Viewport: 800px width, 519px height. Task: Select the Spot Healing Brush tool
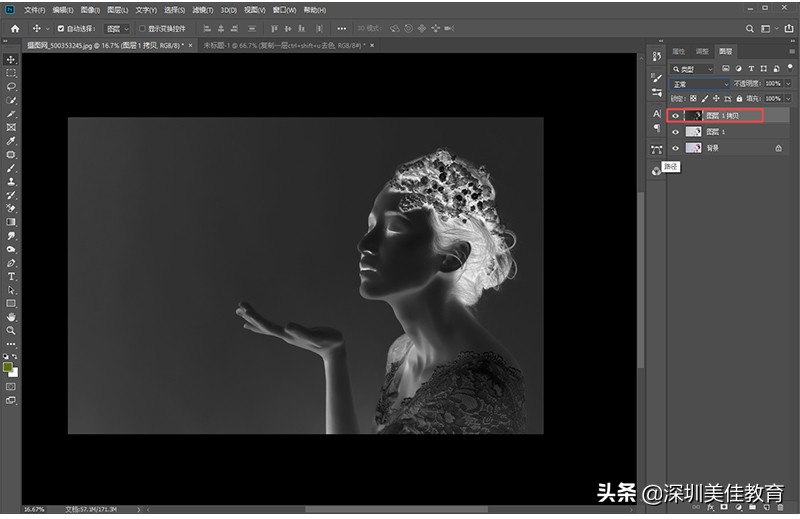coord(11,155)
